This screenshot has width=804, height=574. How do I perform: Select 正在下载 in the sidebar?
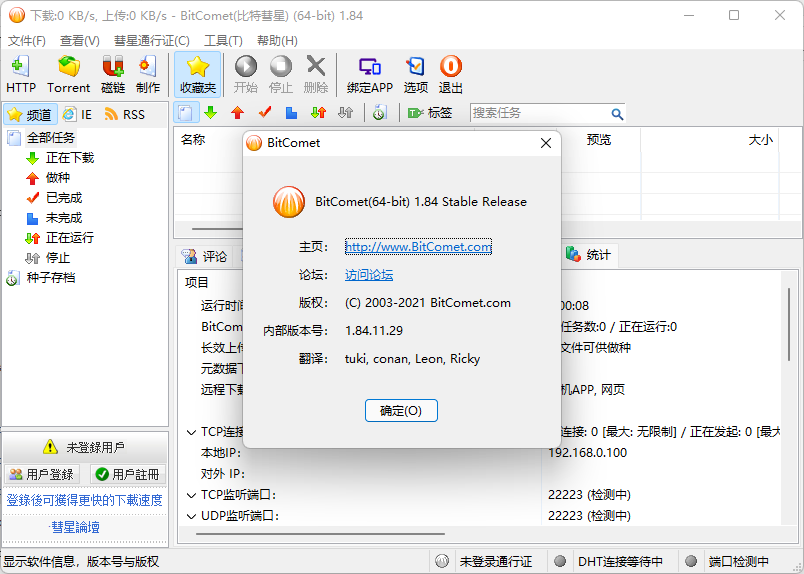[x=70, y=157]
